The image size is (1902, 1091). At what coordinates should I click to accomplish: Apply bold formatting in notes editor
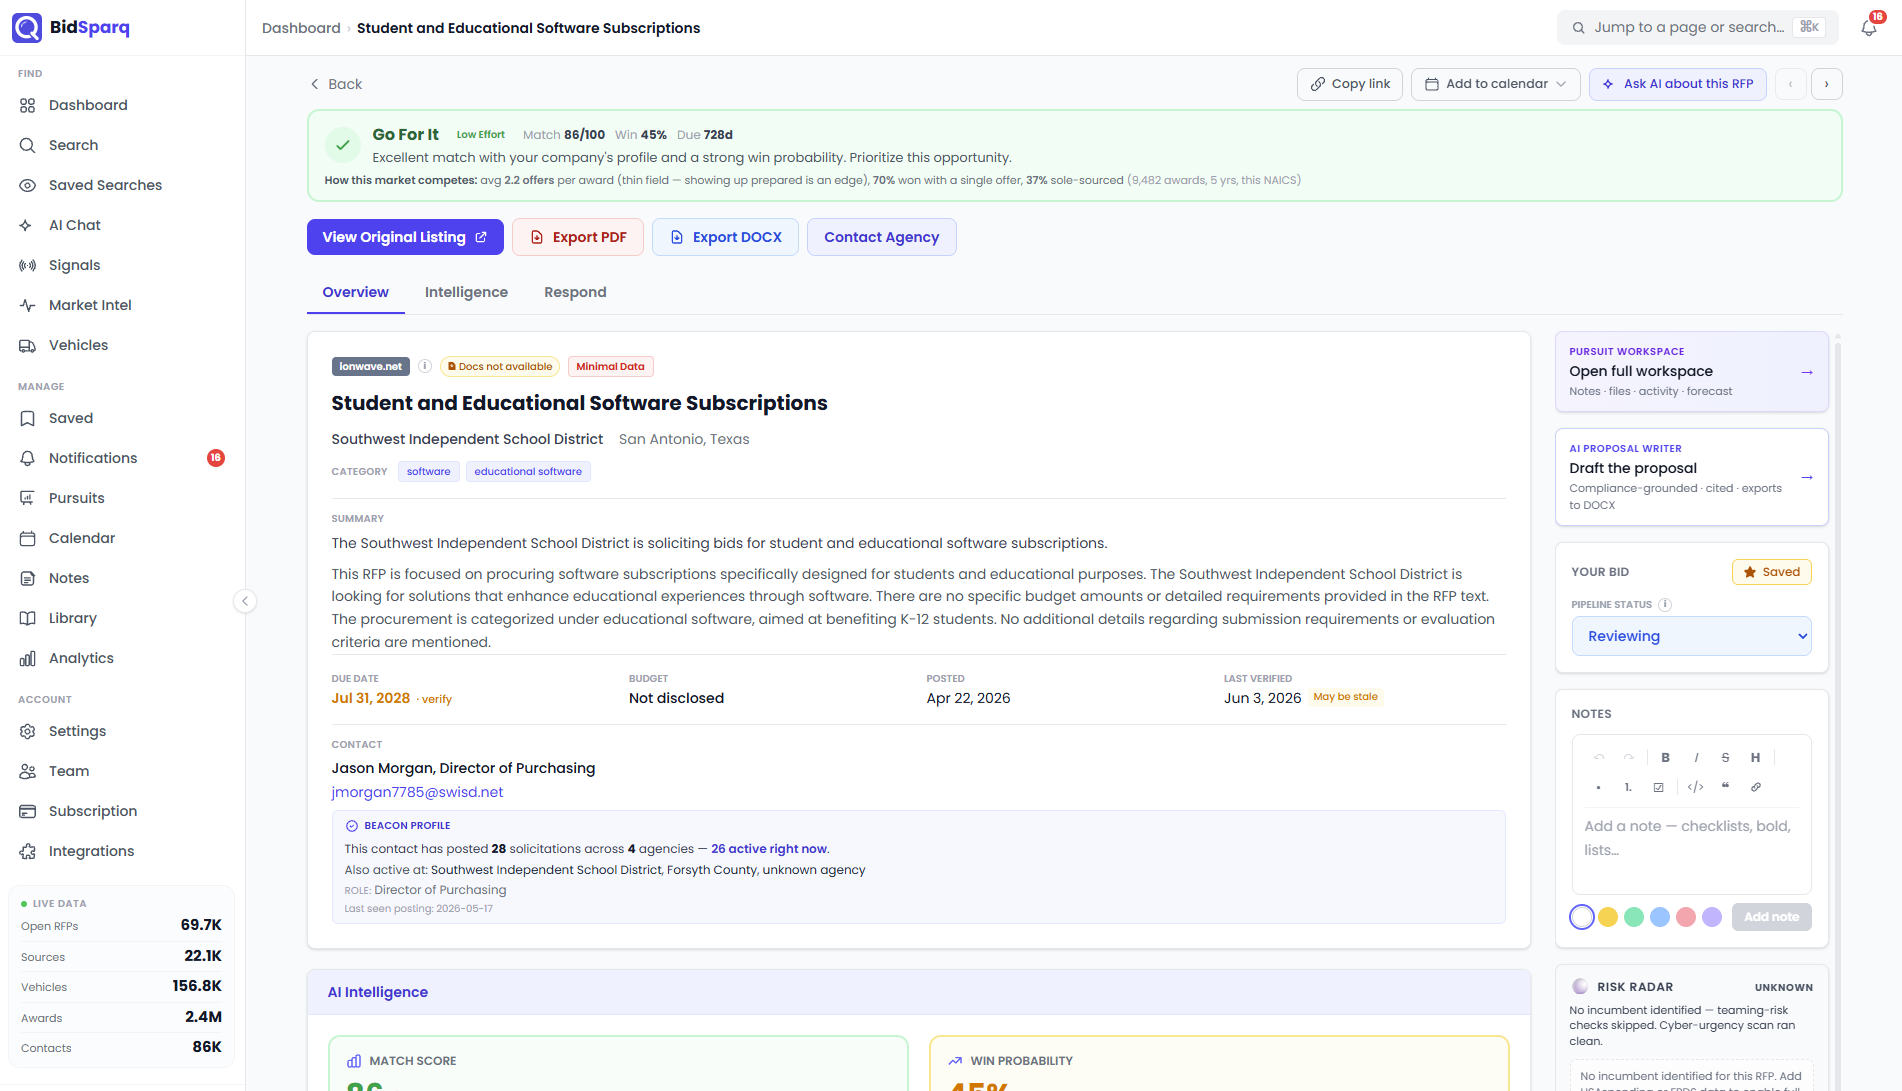pos(1665,758)
